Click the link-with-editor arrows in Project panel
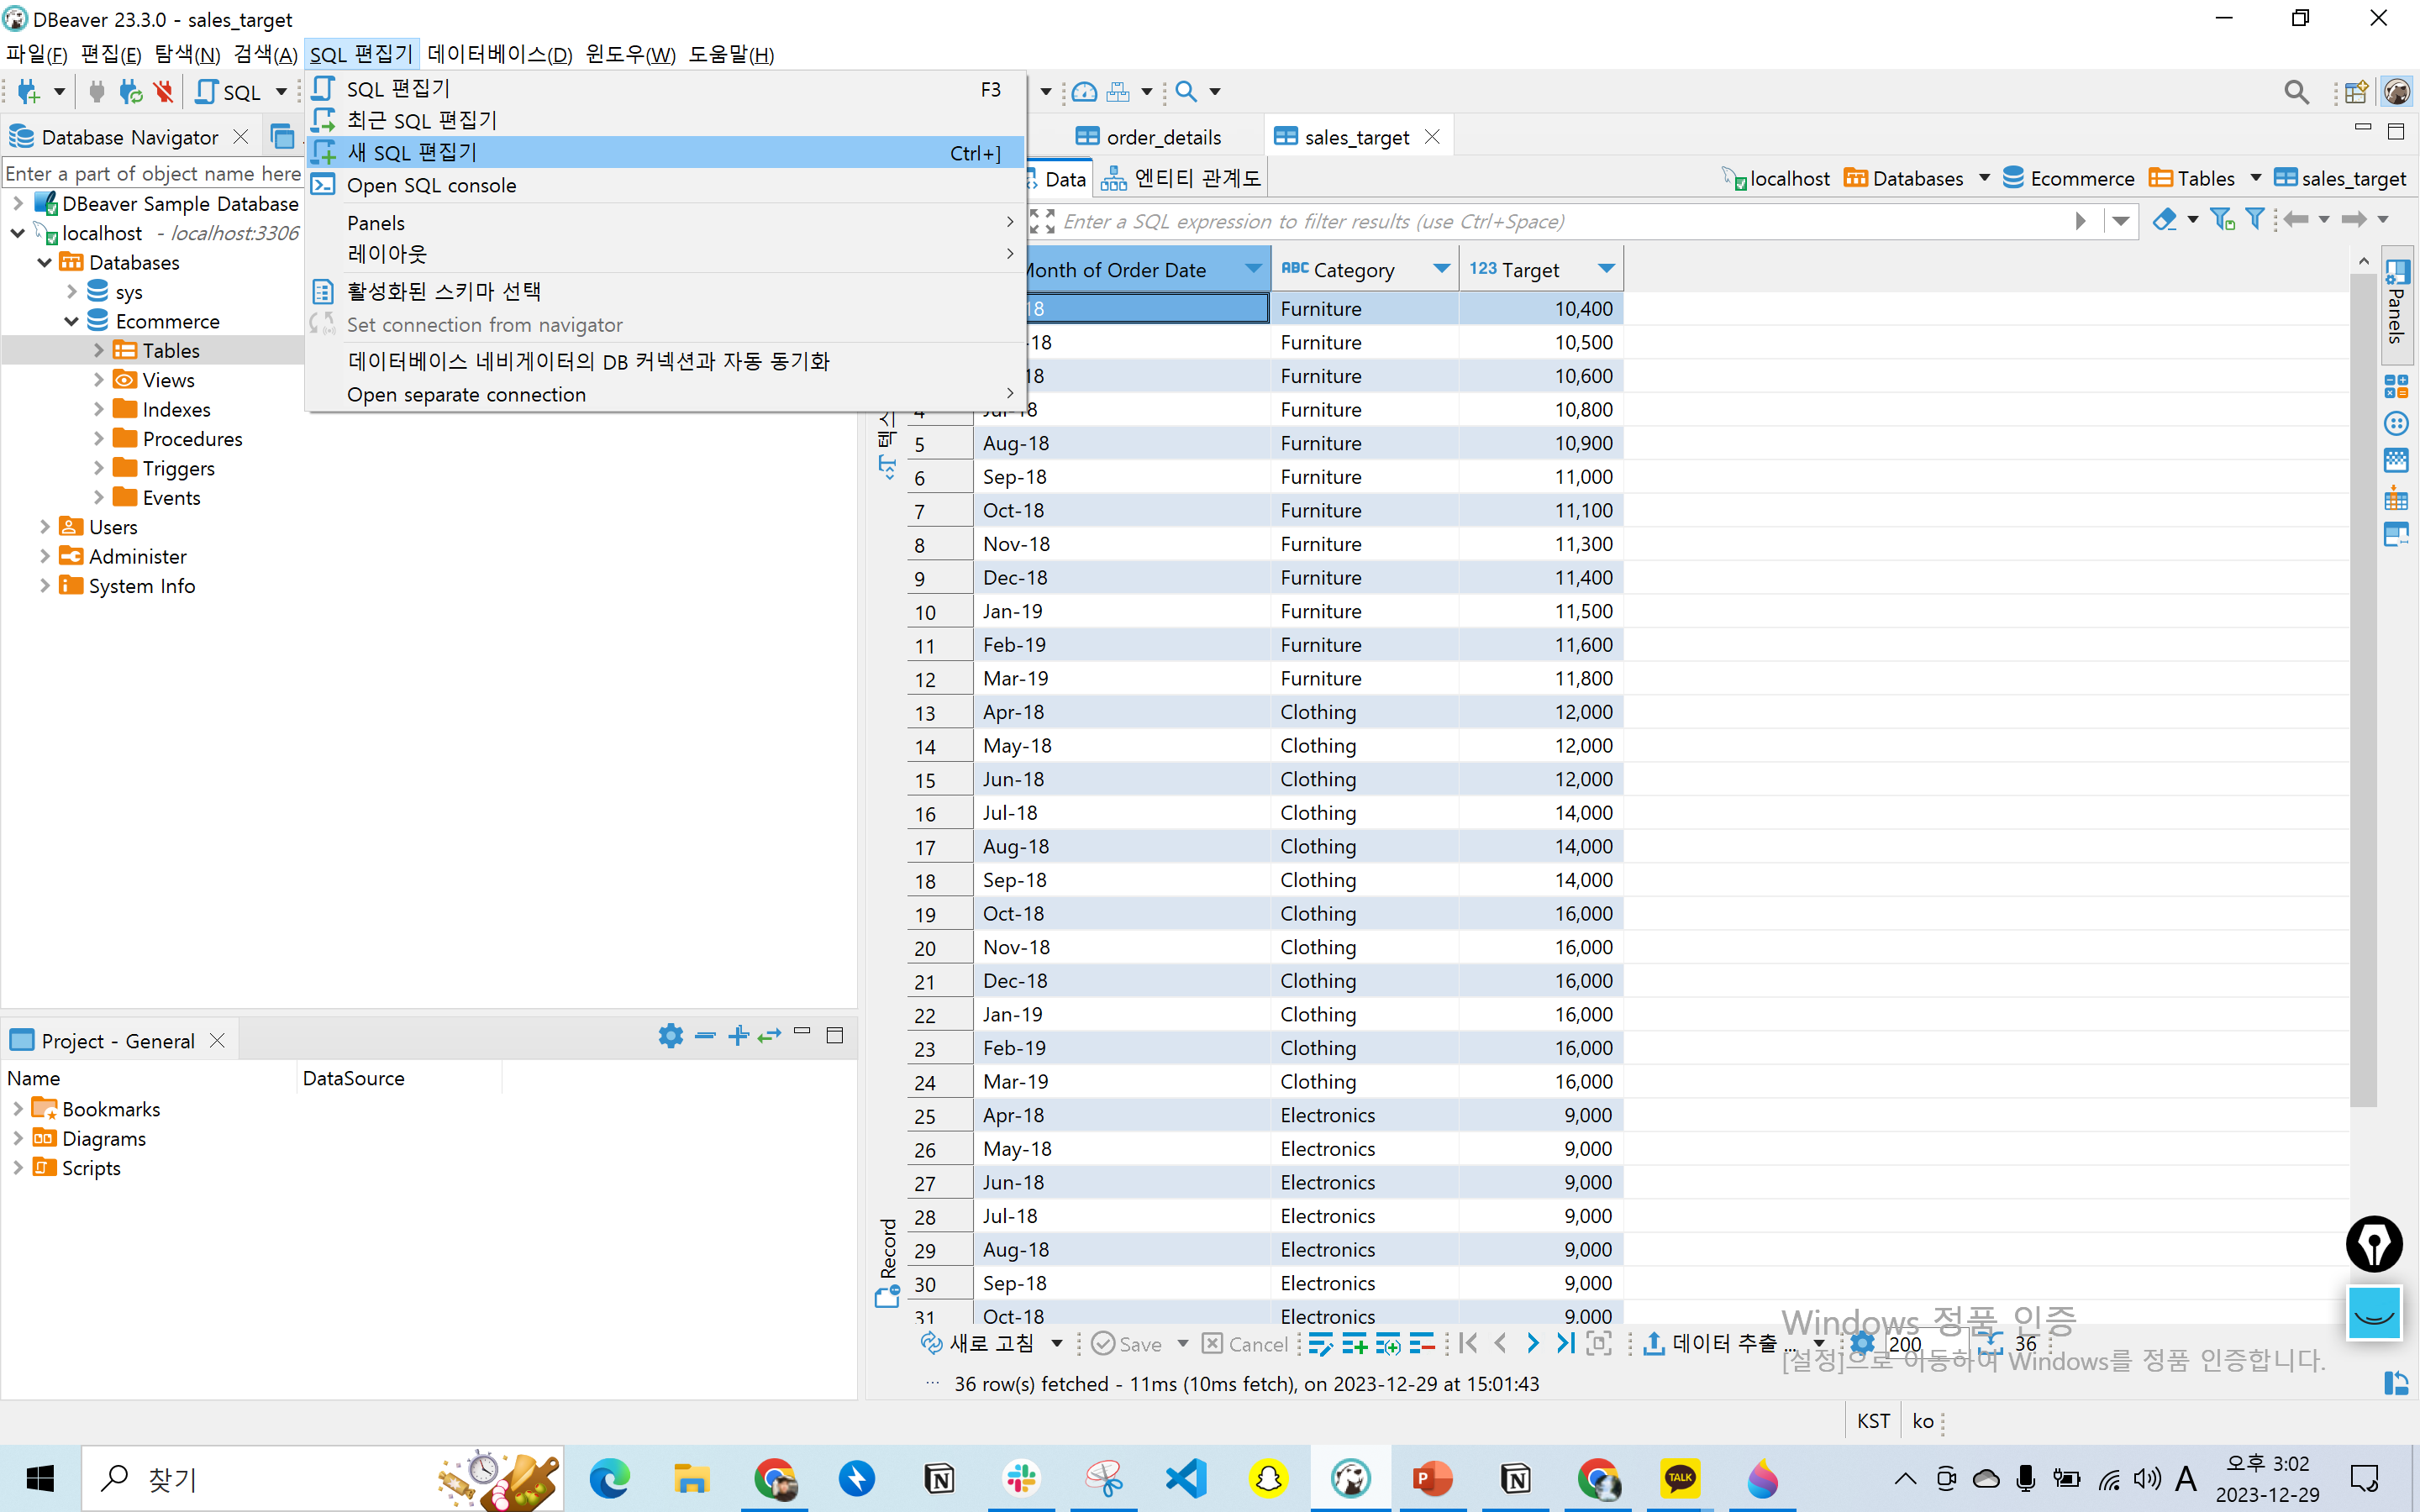Screen dimensions: 2420x1512 click(769, 1036)
